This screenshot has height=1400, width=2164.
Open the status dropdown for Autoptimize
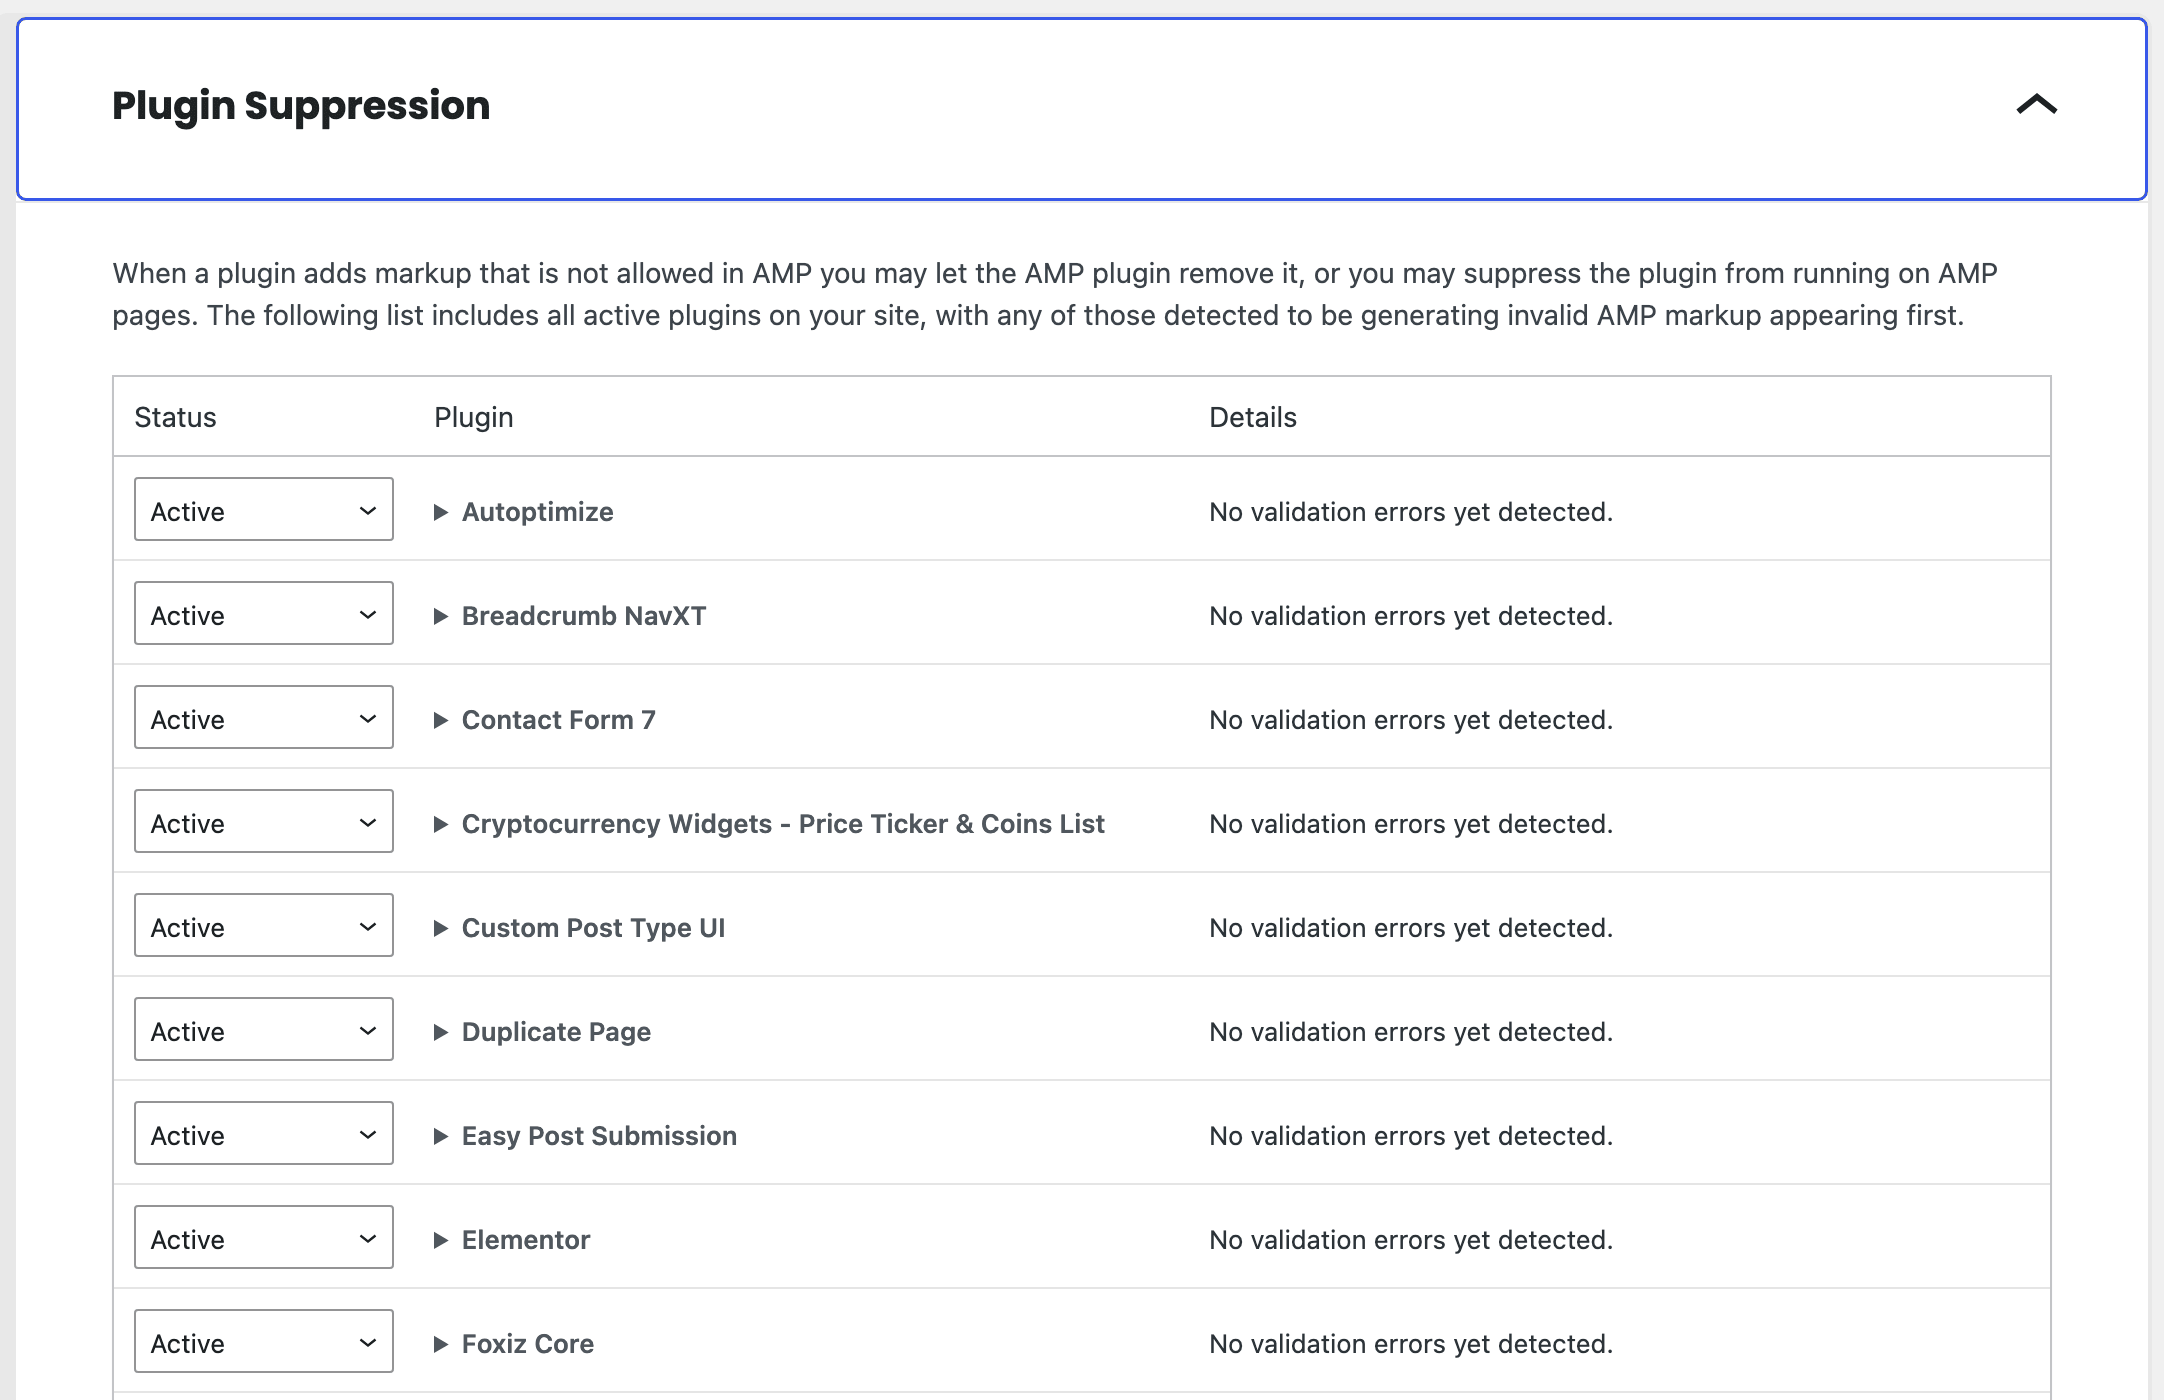point(264,509)
